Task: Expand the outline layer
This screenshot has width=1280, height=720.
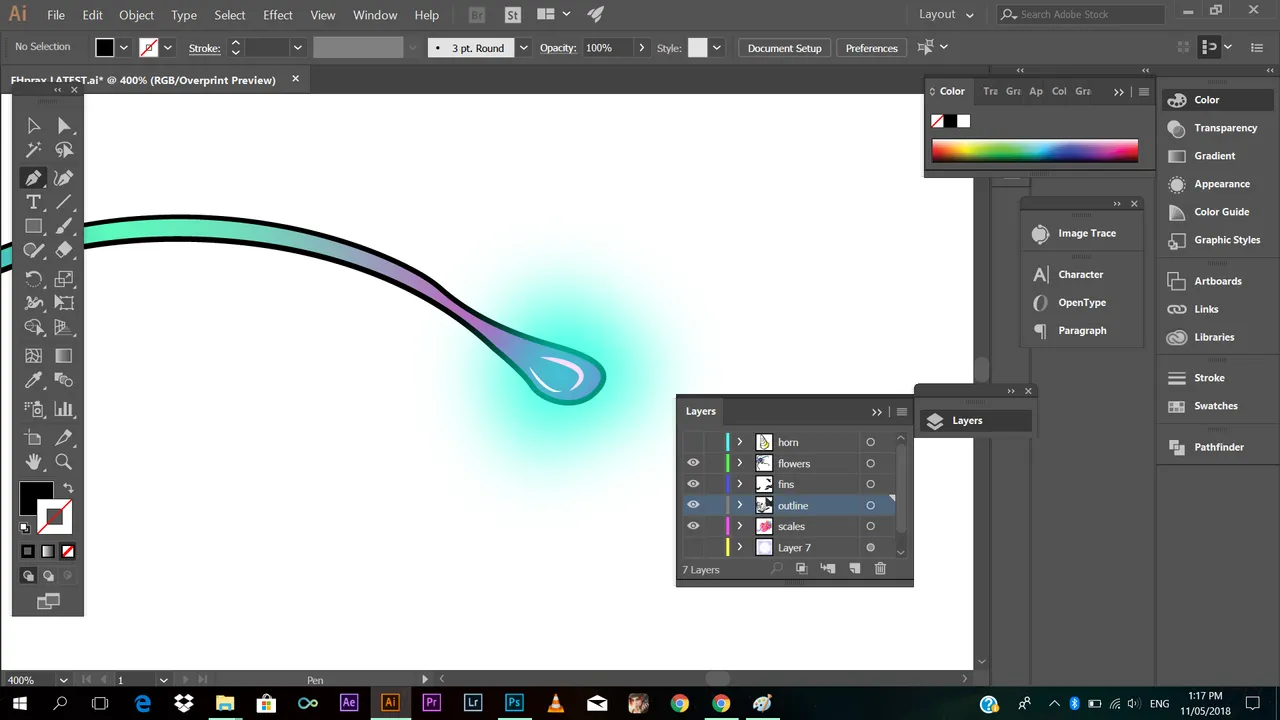Action: pos(740,505)
